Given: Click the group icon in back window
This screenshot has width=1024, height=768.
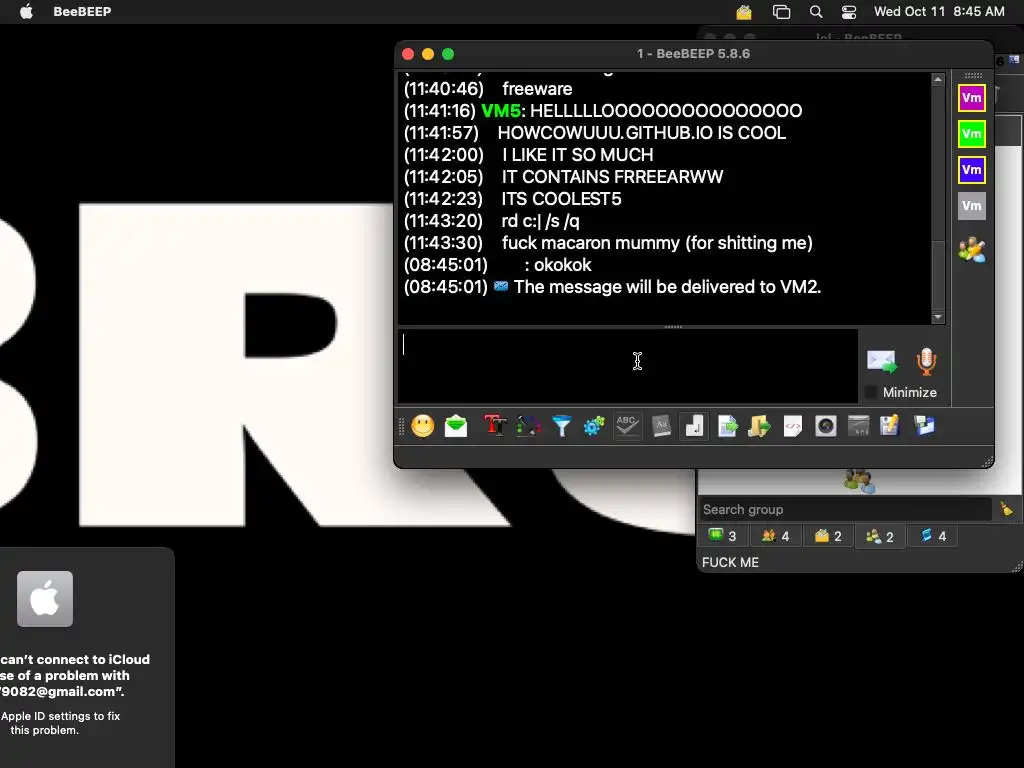Looking at the screenshot, I should [859, 481].
